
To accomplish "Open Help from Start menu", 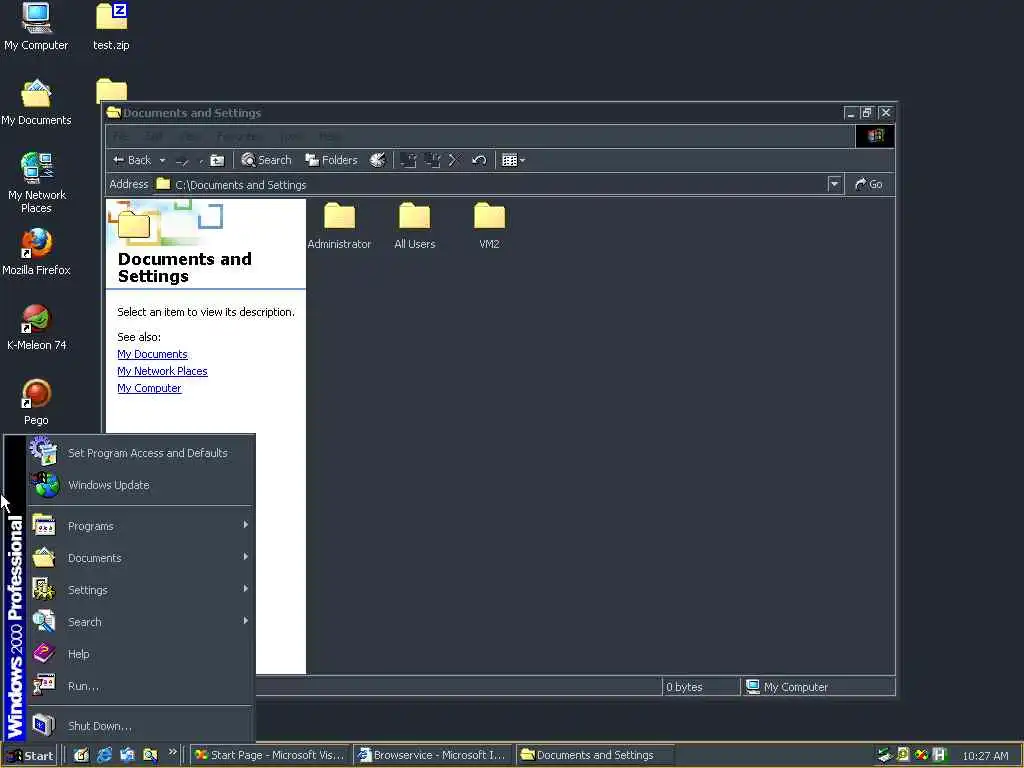I will [140, 654].
